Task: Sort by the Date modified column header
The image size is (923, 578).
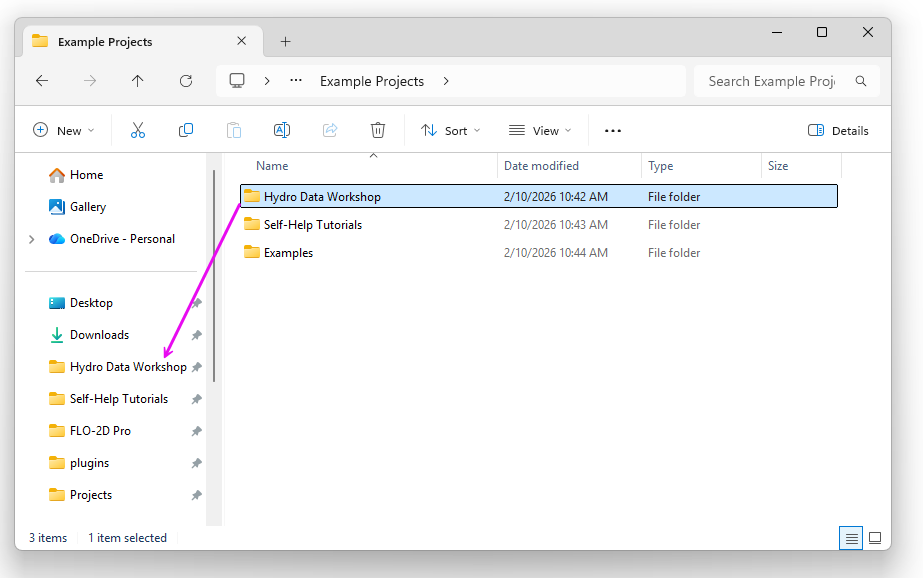Action: click(541, 166)
